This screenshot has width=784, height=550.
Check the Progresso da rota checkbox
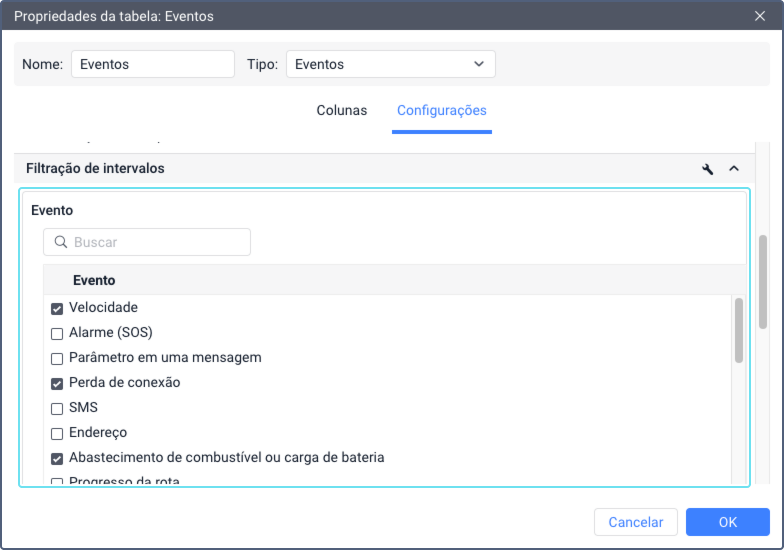(57, 482)
